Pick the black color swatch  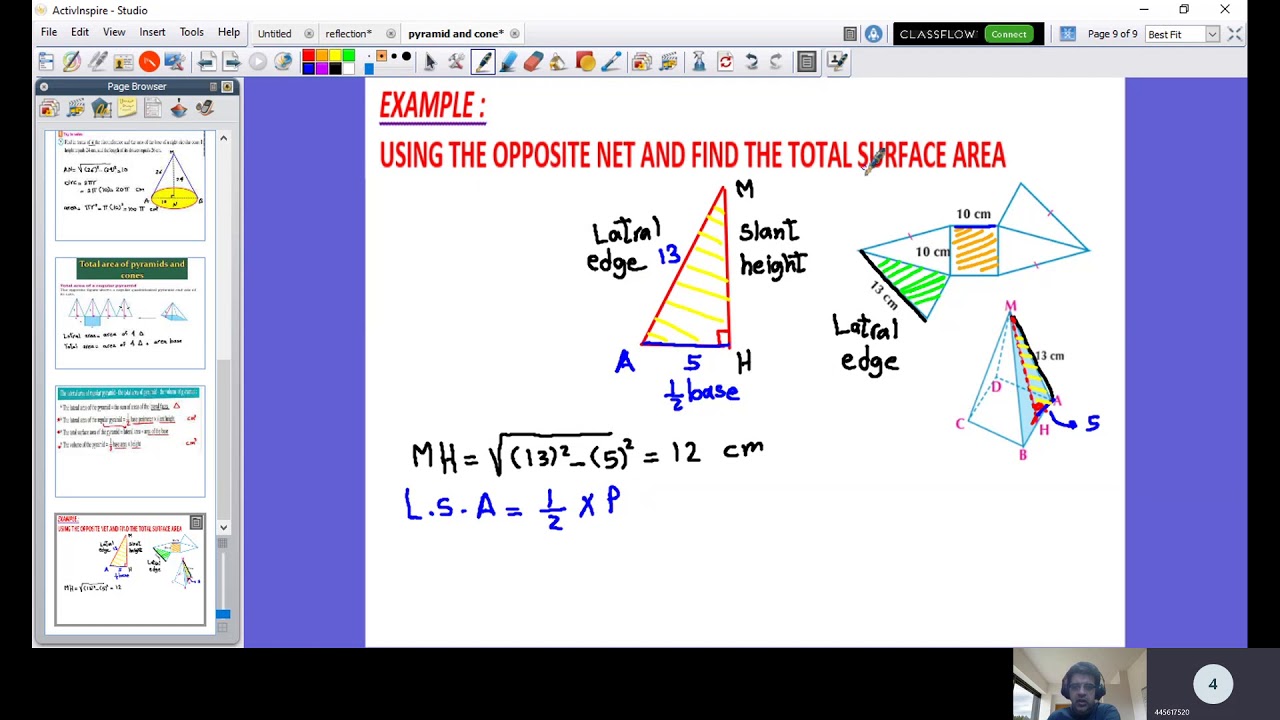[335, 68]
